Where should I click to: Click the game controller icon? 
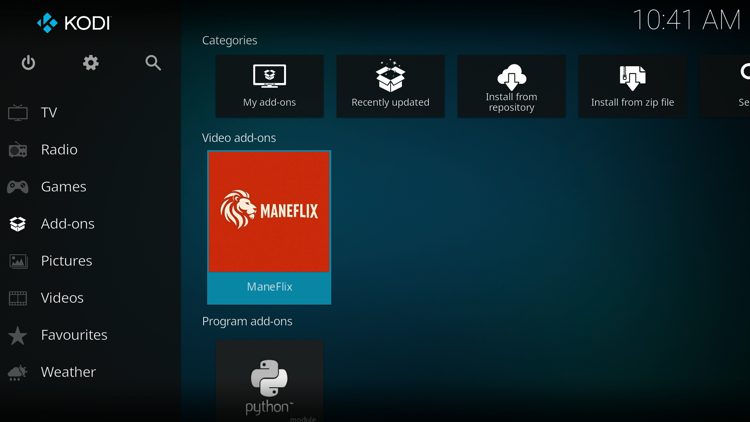(18, 187)
